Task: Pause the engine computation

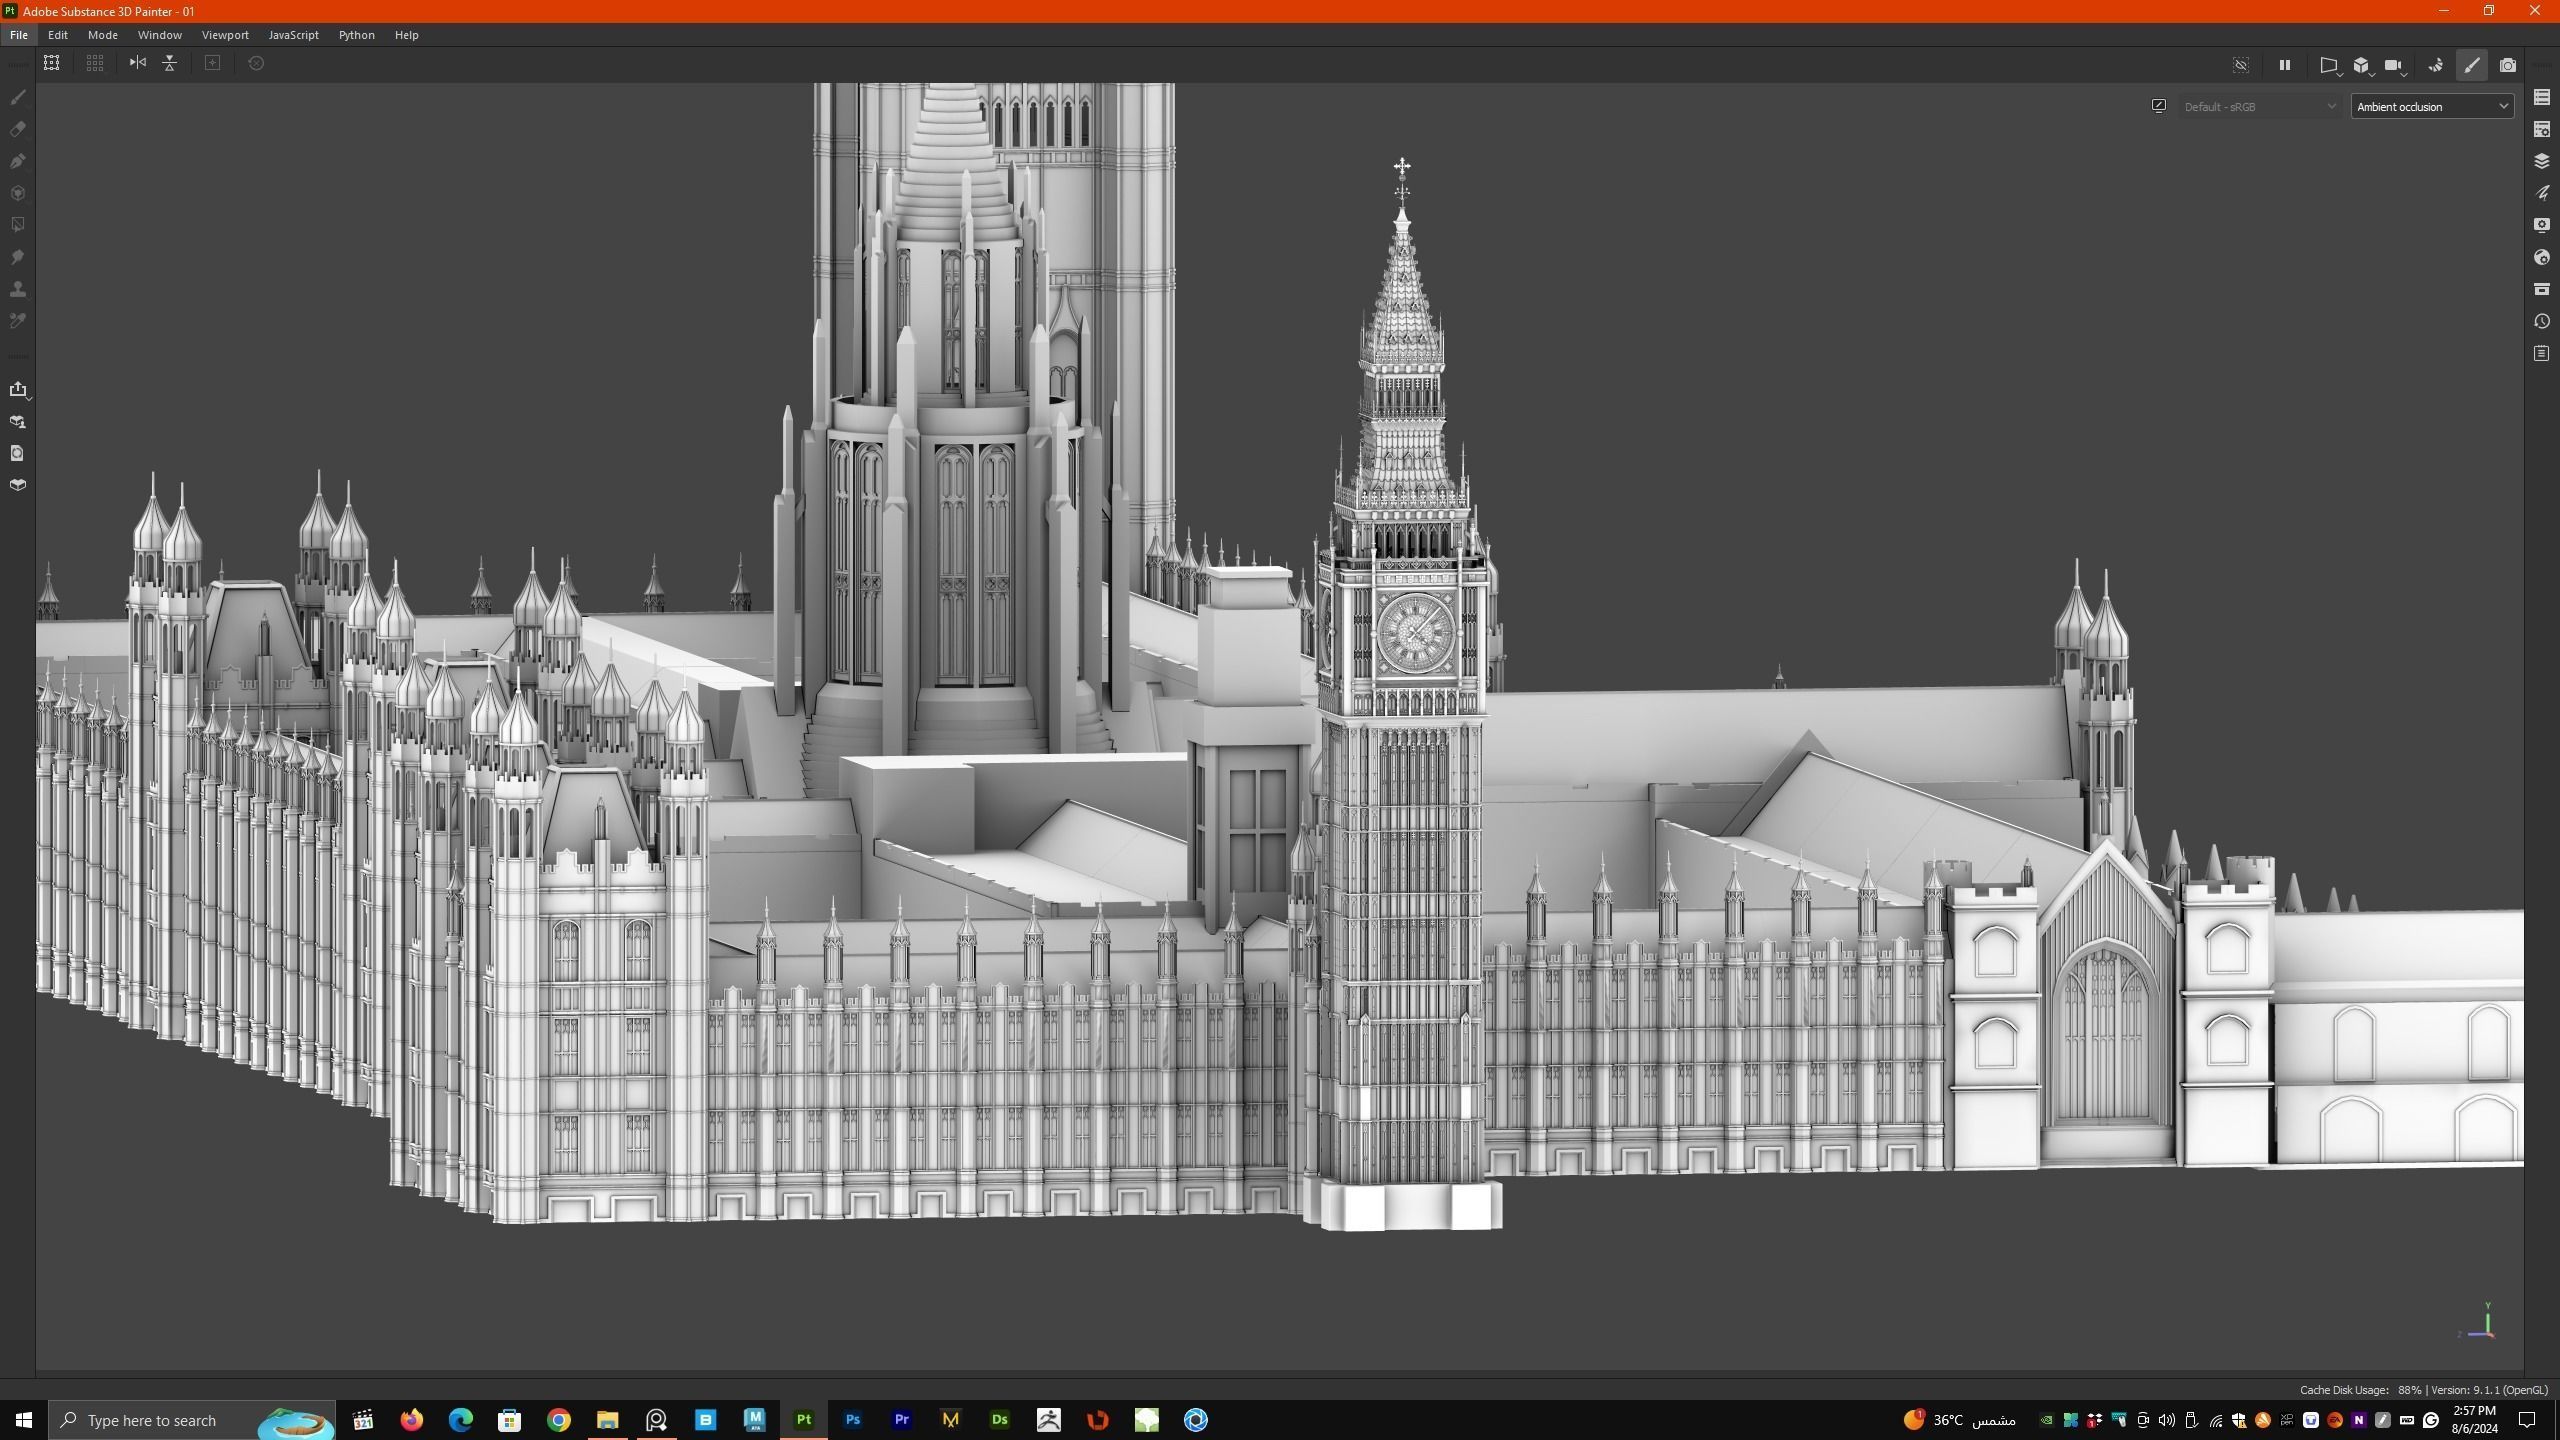Action: [2284, 65]
